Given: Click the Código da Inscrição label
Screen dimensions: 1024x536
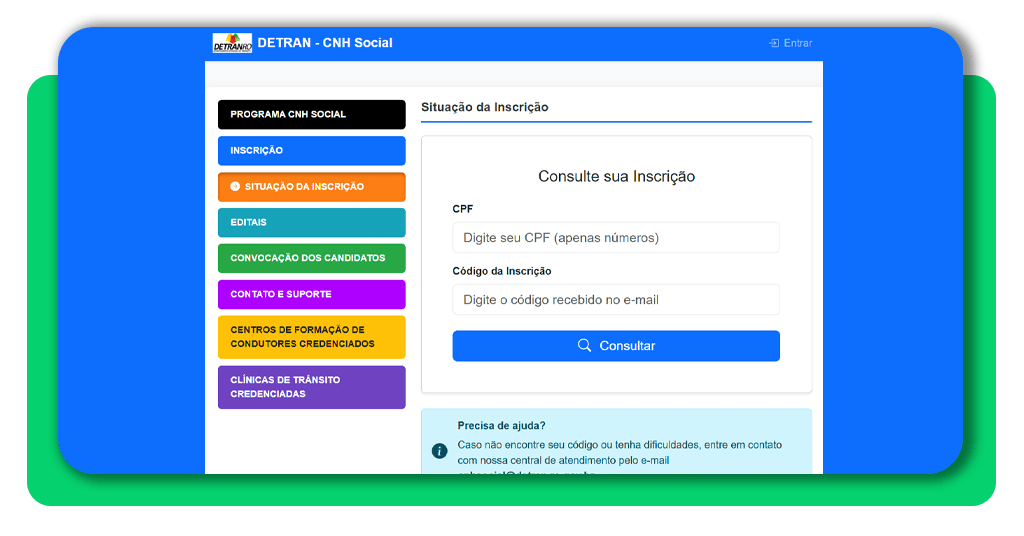Looking at the screenshot, I should (x=502, y=271).
